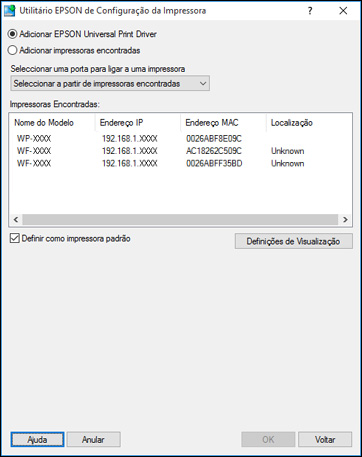Viewport: 362px width, 457px height.
Task: Click the question mark help button
Action: (310, 11)
